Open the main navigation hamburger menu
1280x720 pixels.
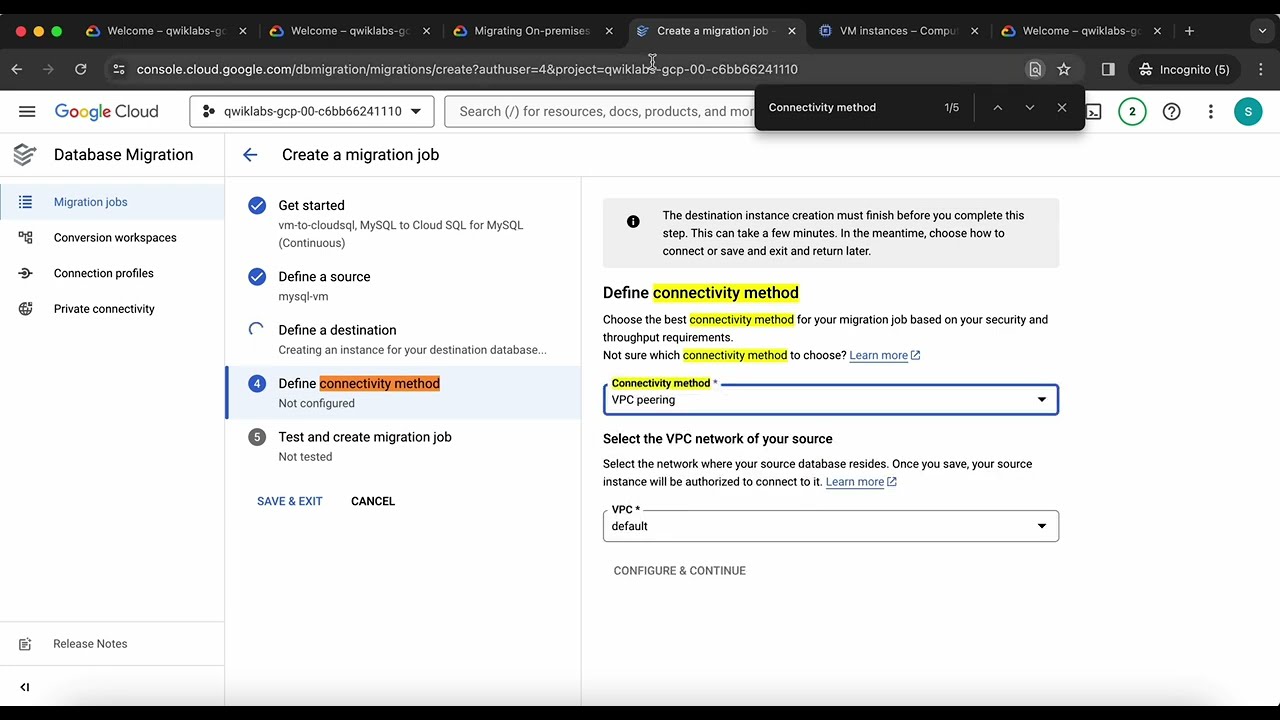point(27,111)
